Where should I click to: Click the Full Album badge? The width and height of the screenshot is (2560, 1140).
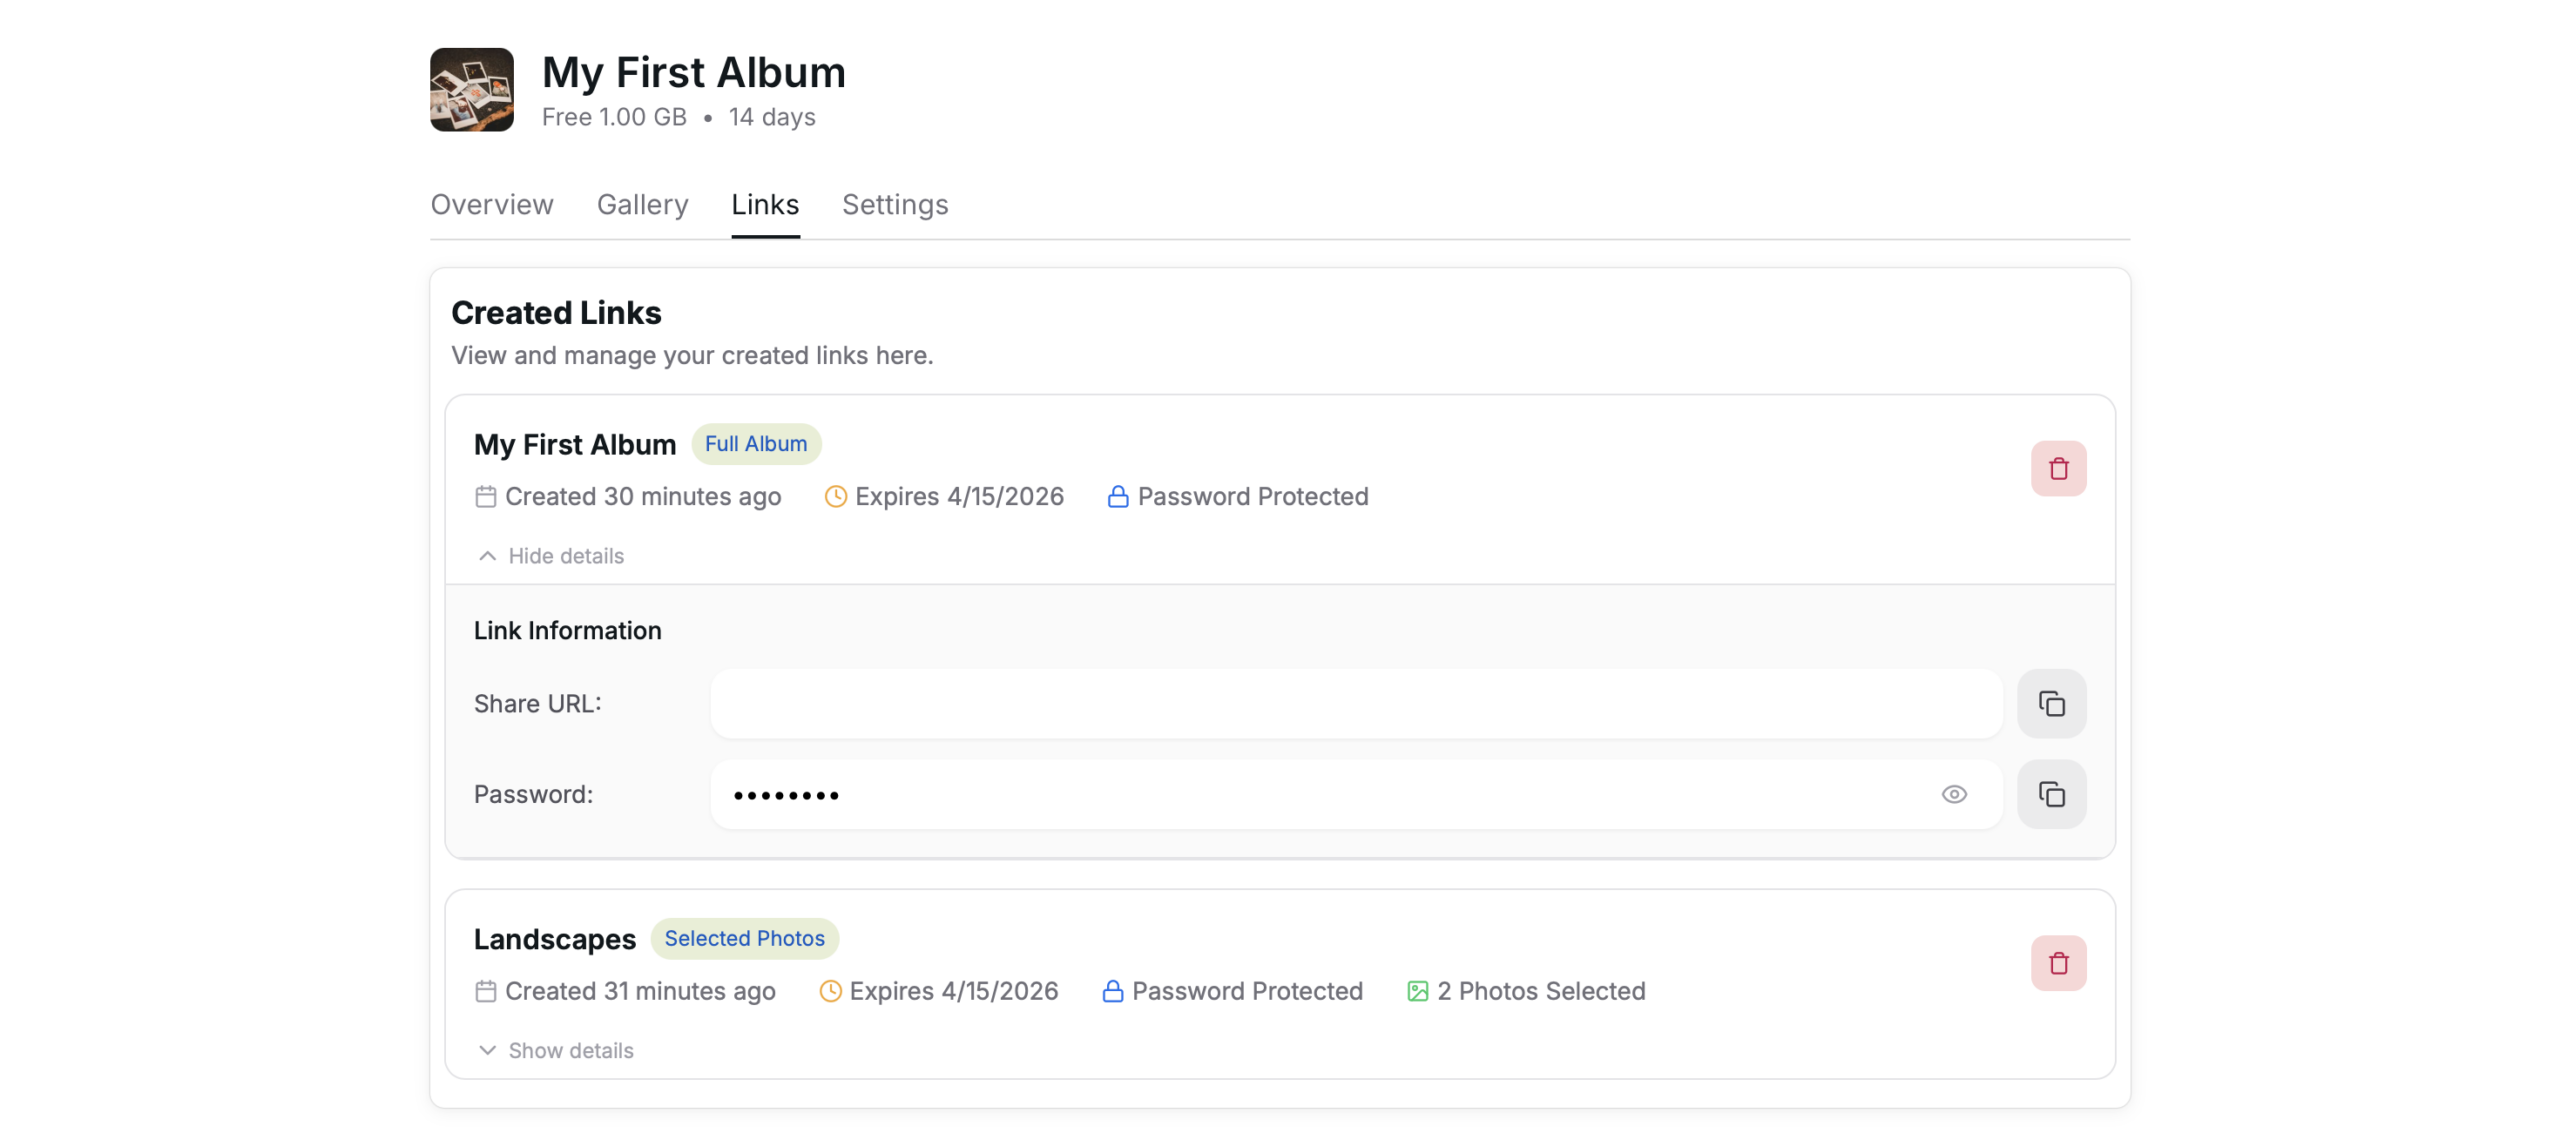[755, 444]
